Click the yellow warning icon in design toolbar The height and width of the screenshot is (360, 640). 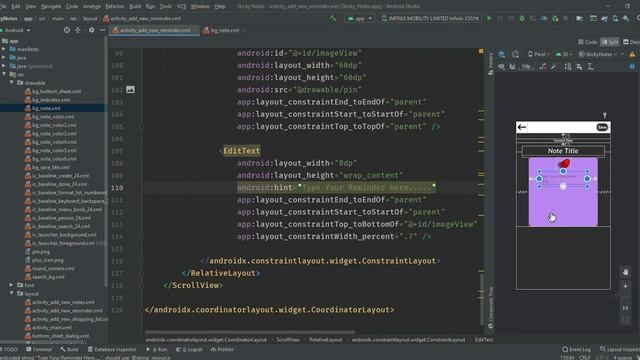pos(632,54)
